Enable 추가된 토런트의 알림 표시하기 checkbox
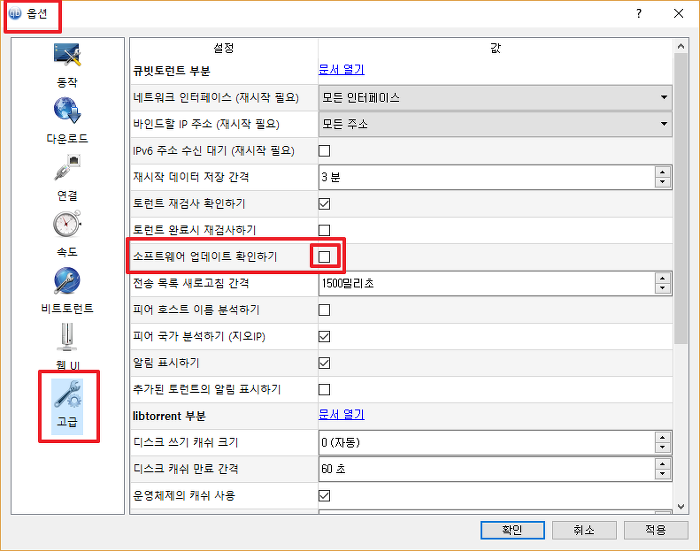Image resolution: width=700 pixels, height=551 pixels. 325,389
